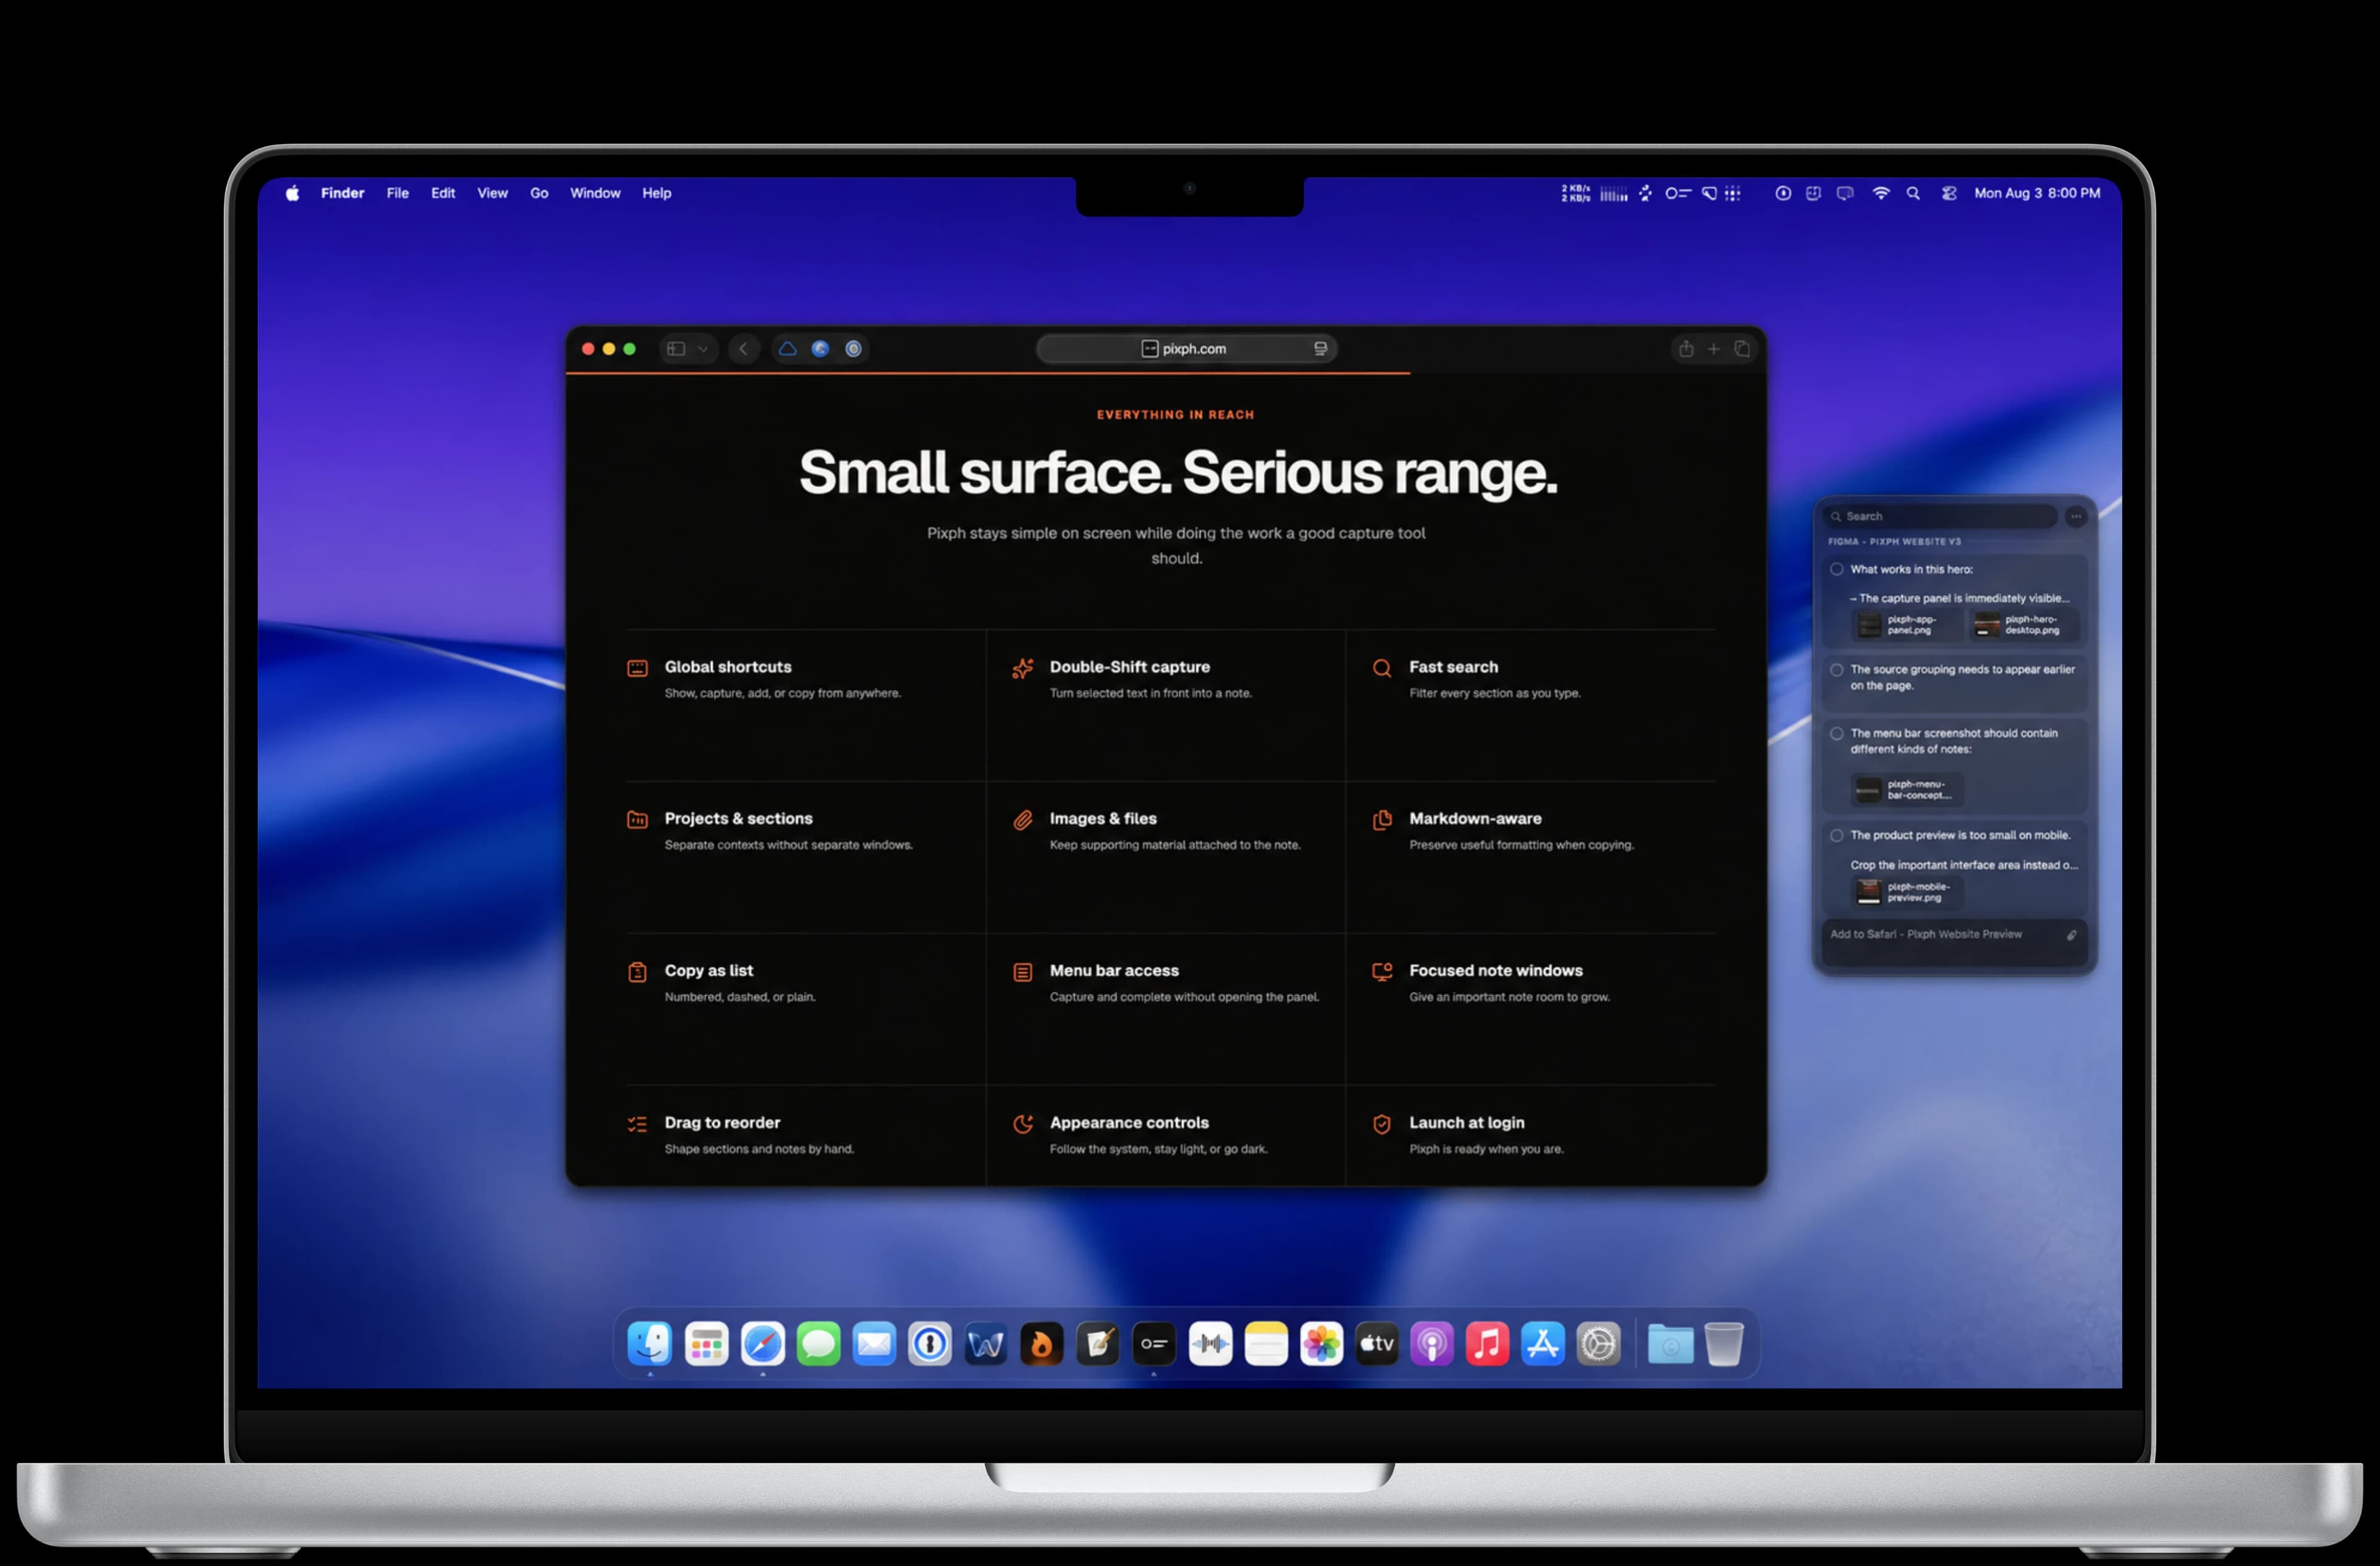Image resolution: width=2380 pixels, height=1566 pixels.
Task: Open the Go menu
Action: 539,193
